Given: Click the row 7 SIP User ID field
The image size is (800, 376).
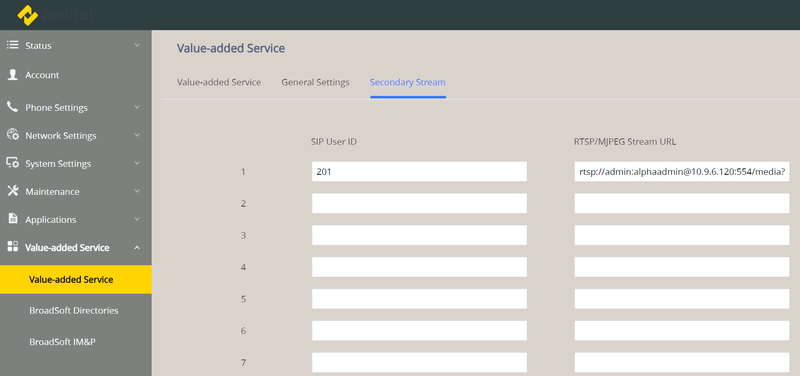Looking at the screenshot, I should pos(419,362).
